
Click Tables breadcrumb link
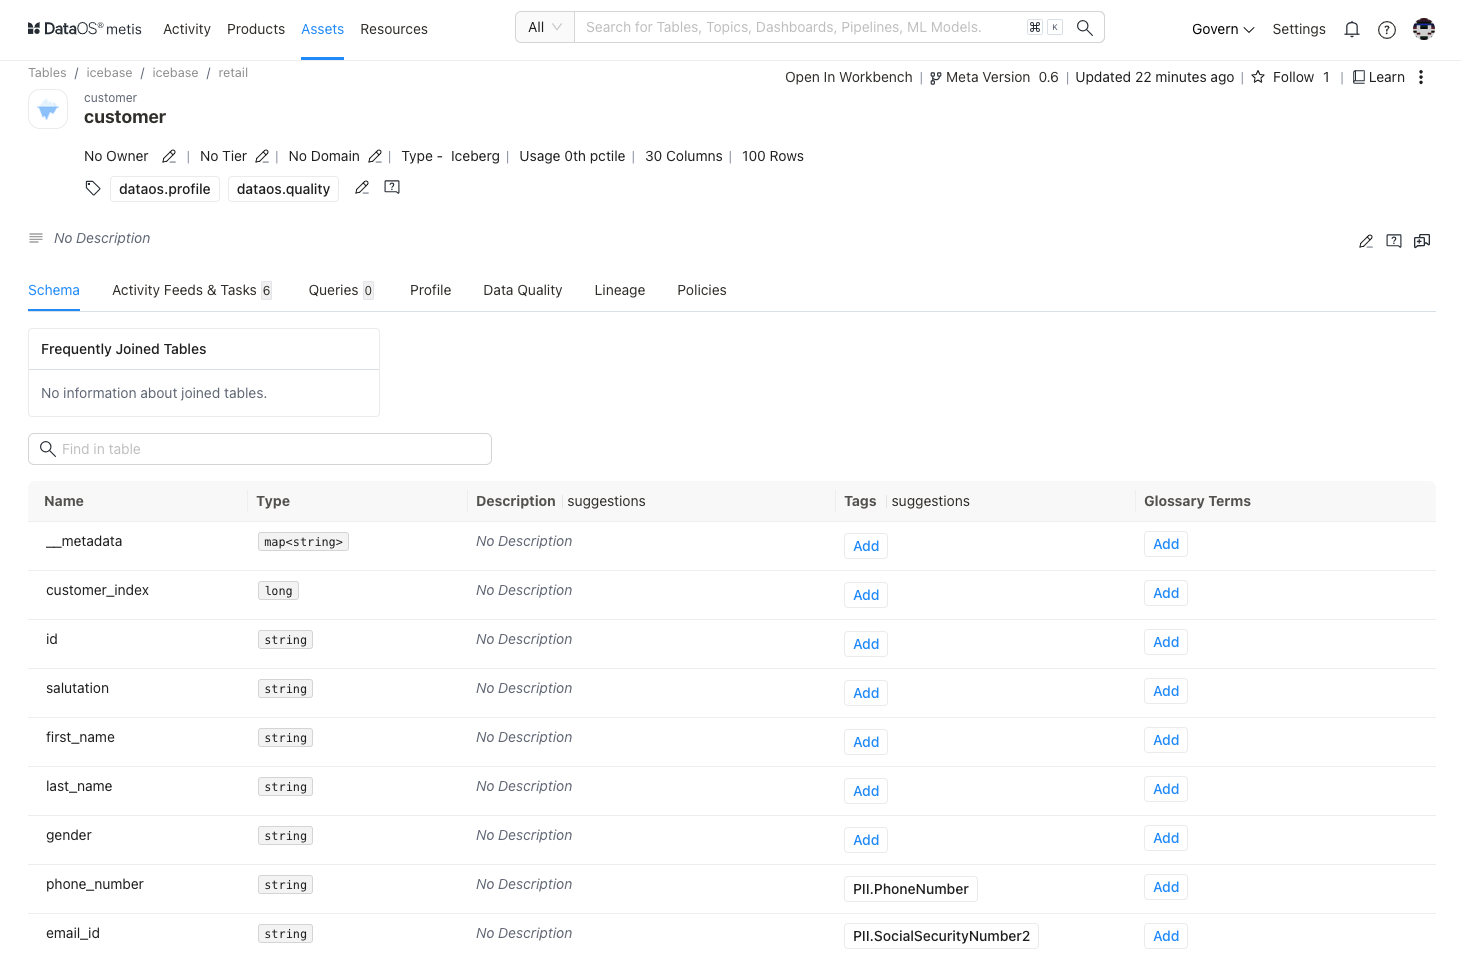47,73
